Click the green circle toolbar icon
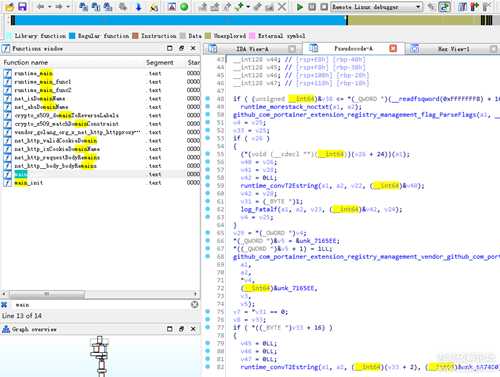This screenshot has width=500, height=377. coord(184,6)
